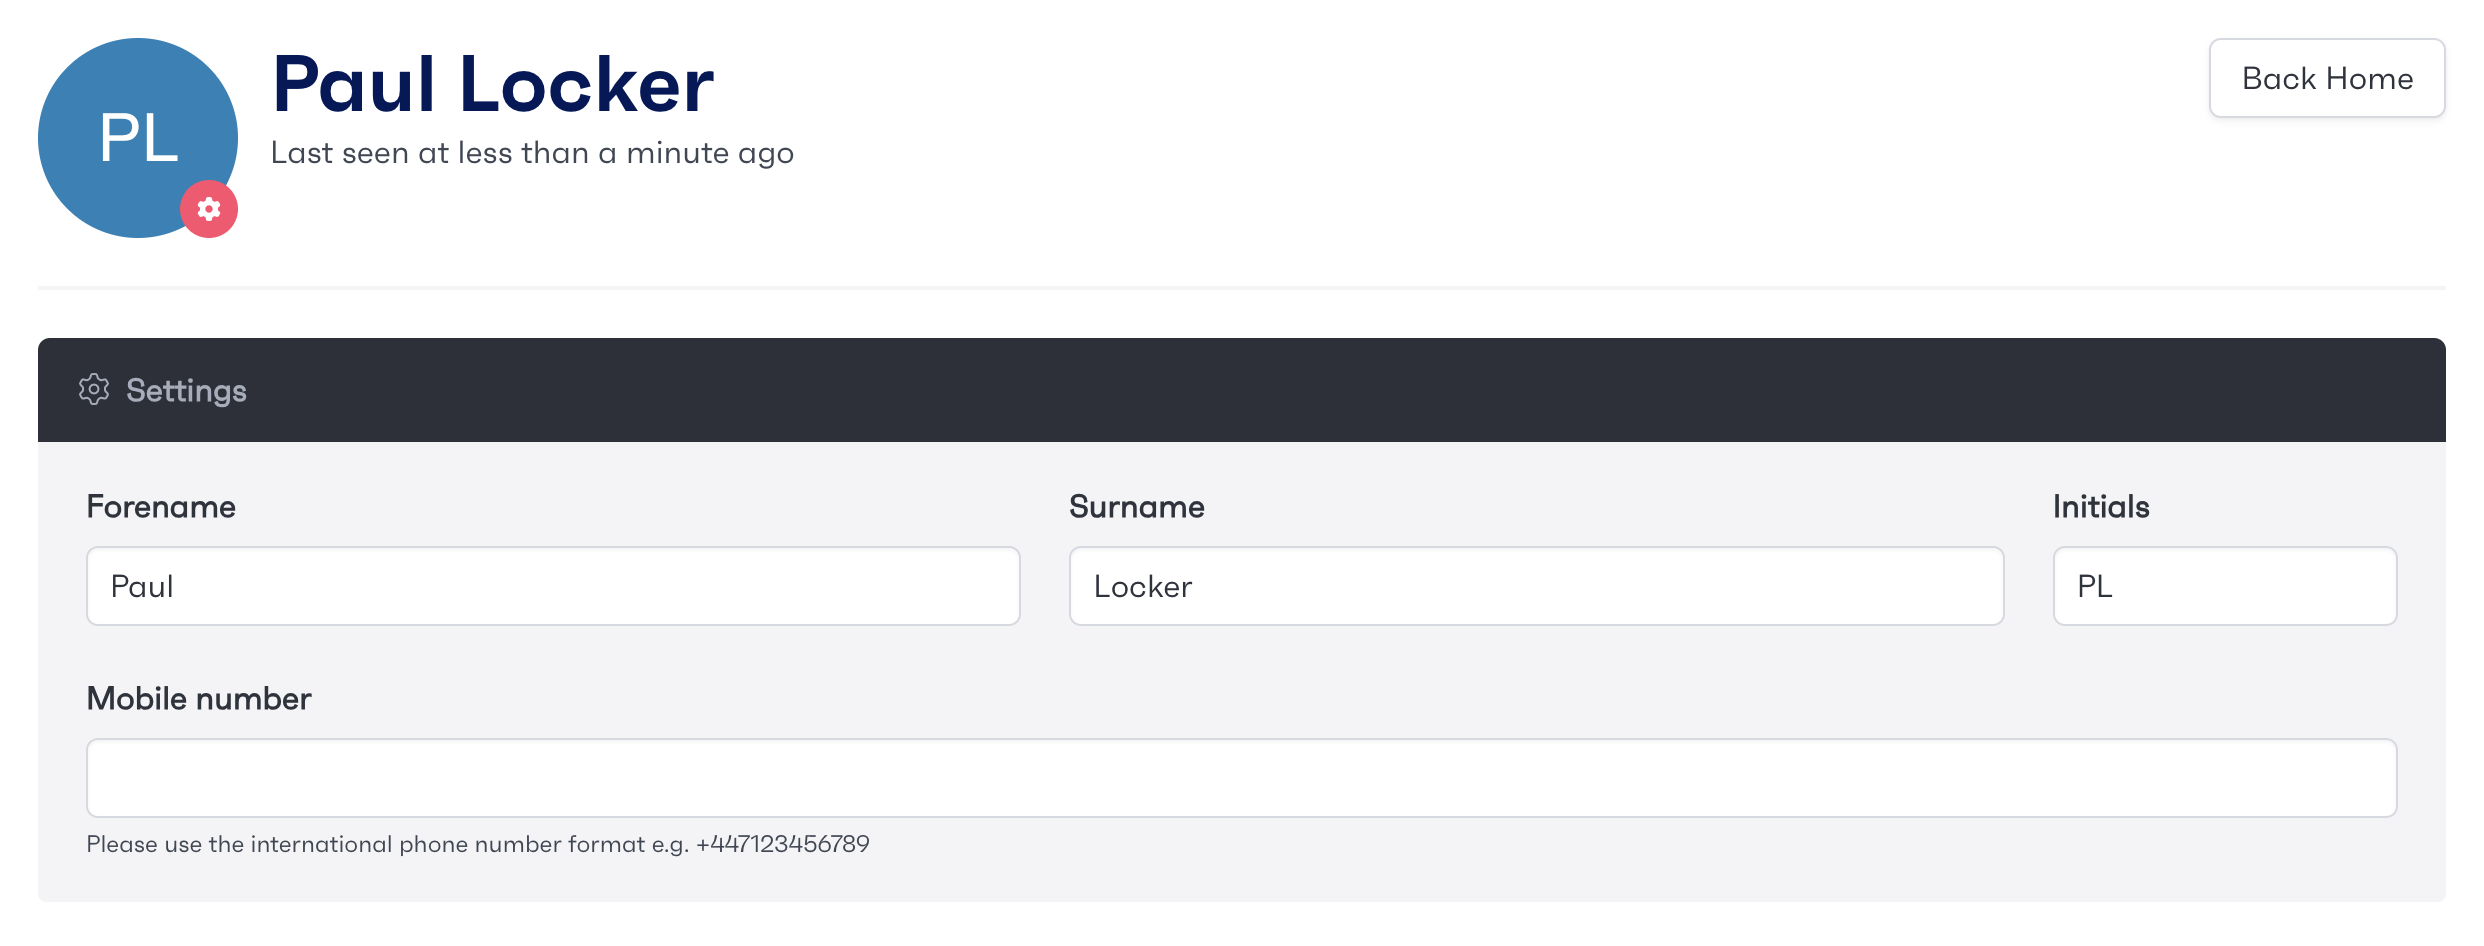The image size is (2484, 946).
Task: Click the PL letters inside avatar
Action: (138, 138)
